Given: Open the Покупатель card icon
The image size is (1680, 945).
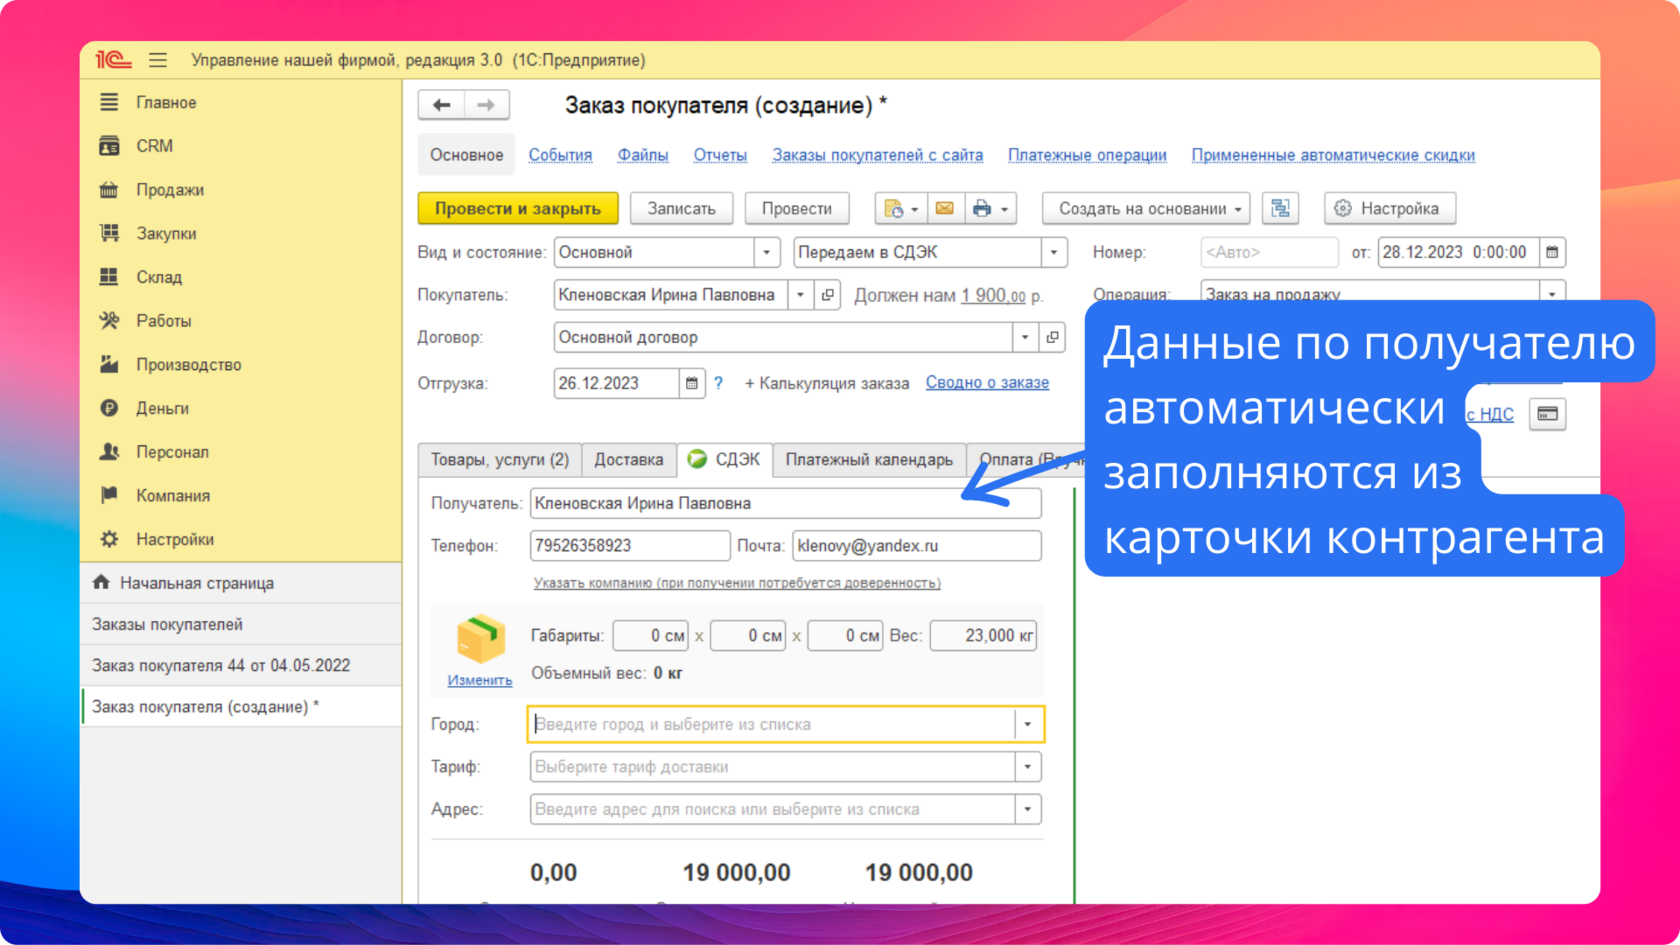Looking at the screenshot, I should pos(828,295).
